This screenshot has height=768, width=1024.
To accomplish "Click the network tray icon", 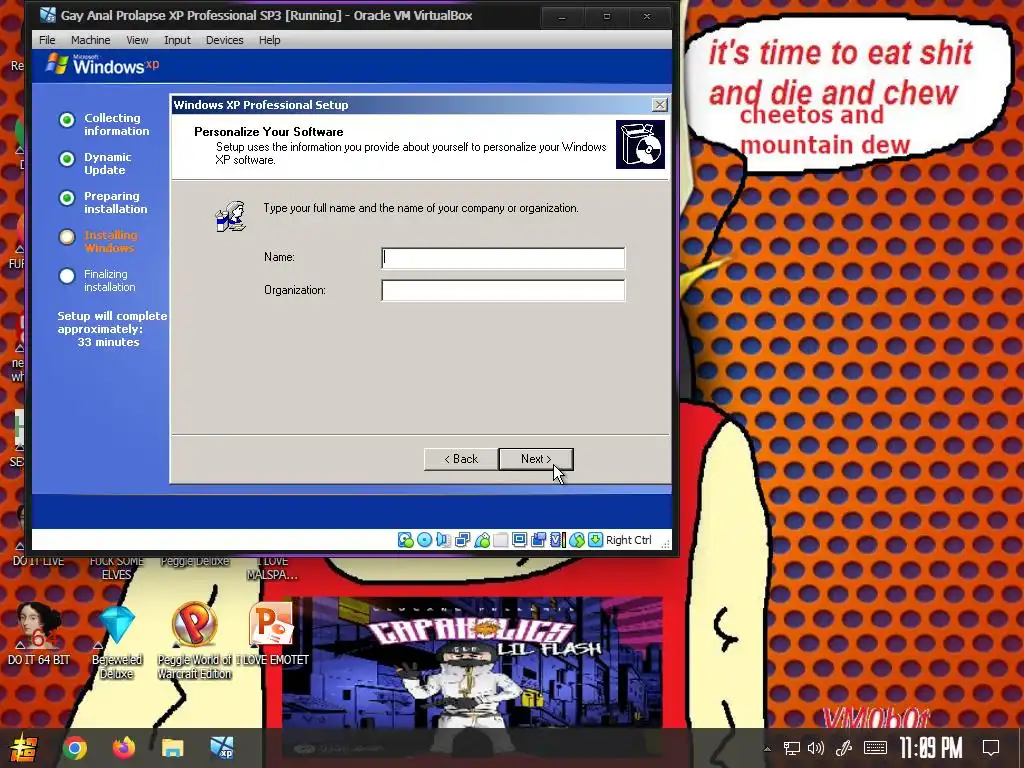I will 792,748.
